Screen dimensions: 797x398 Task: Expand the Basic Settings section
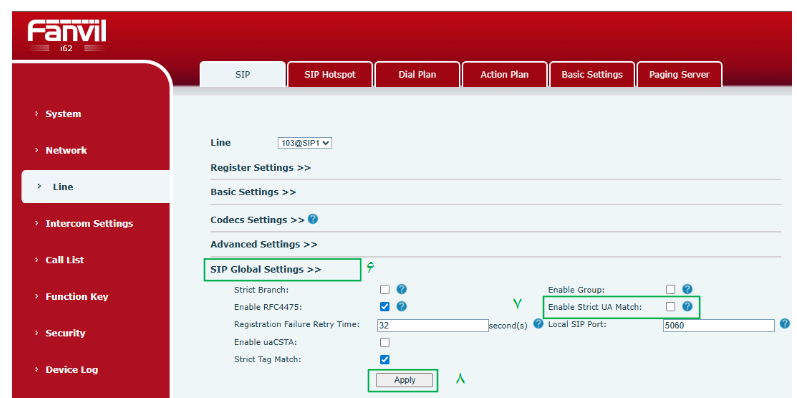pos(253,192)
